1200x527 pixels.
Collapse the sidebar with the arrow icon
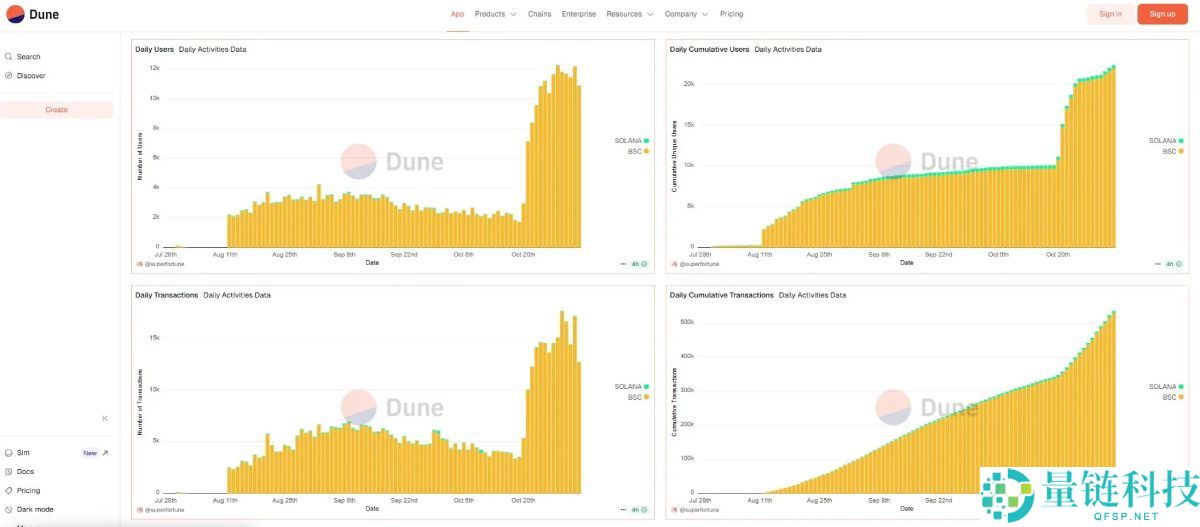[x=105, y=418]
